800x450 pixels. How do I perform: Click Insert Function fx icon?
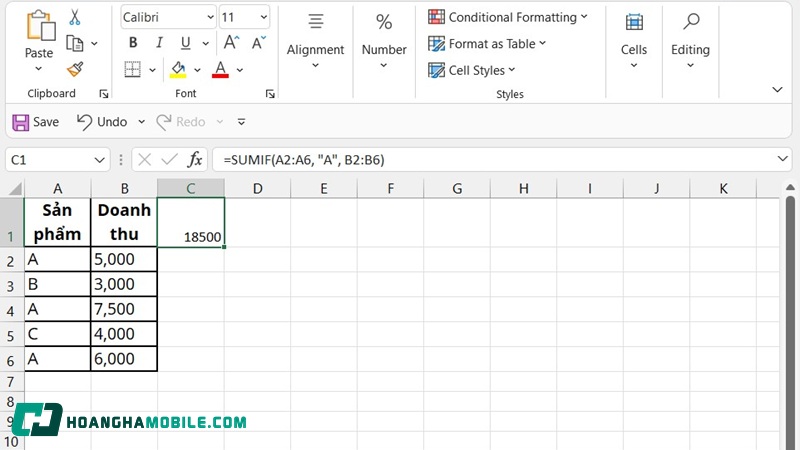click(195, 160)
